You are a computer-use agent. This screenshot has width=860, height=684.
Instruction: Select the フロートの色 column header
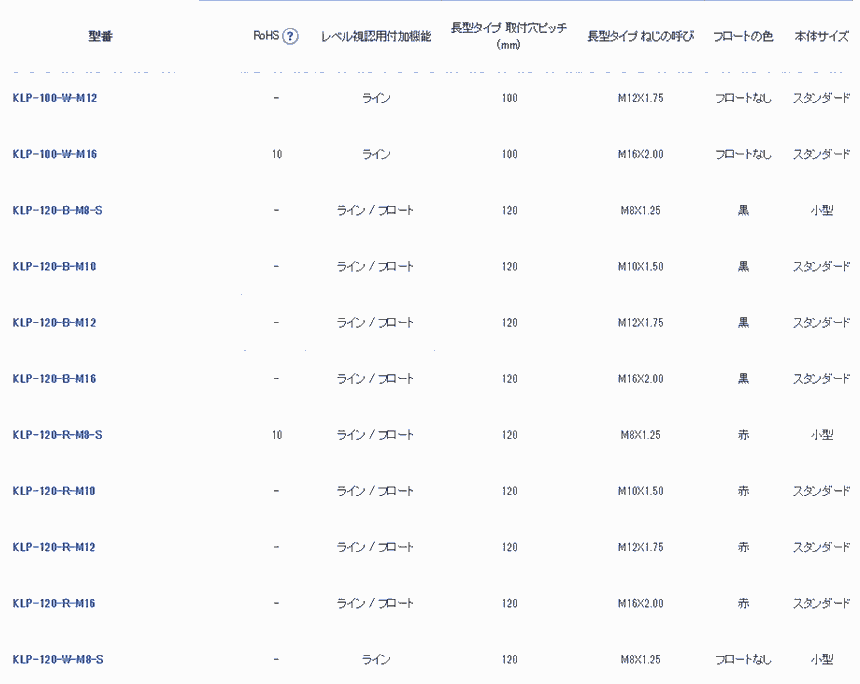pos(743,37)
